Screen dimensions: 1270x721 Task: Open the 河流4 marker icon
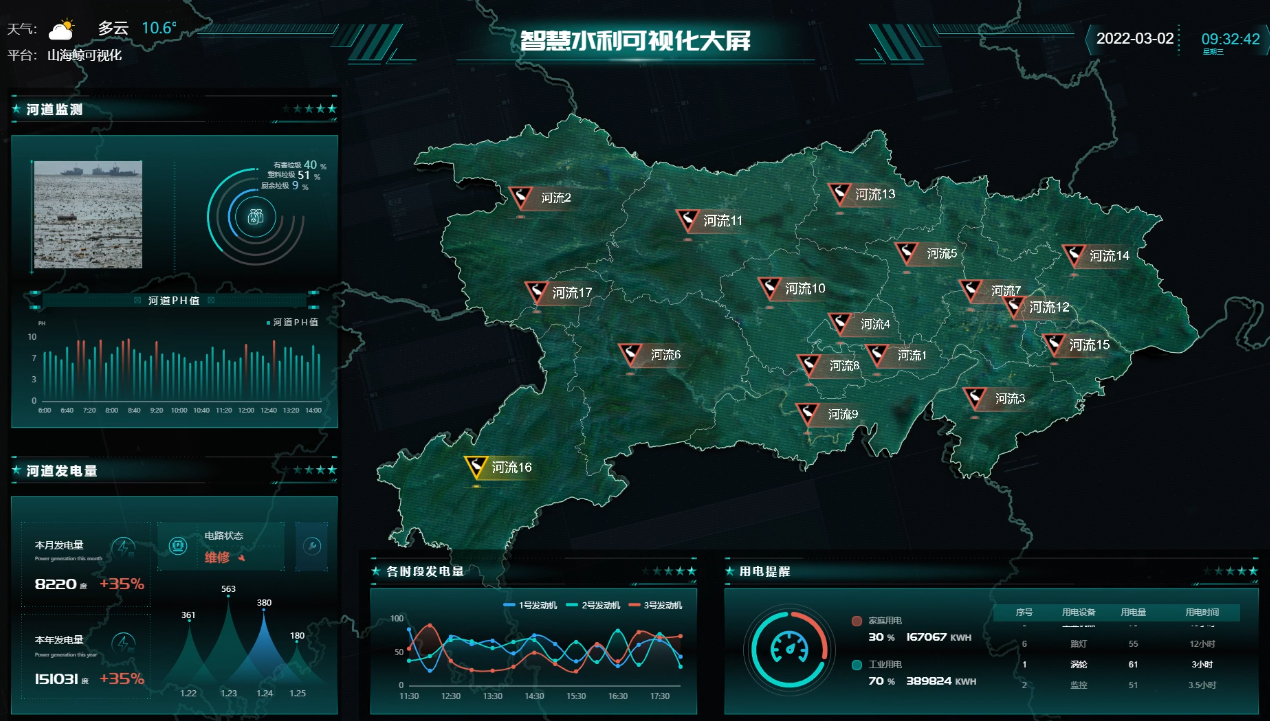point(841,323)
